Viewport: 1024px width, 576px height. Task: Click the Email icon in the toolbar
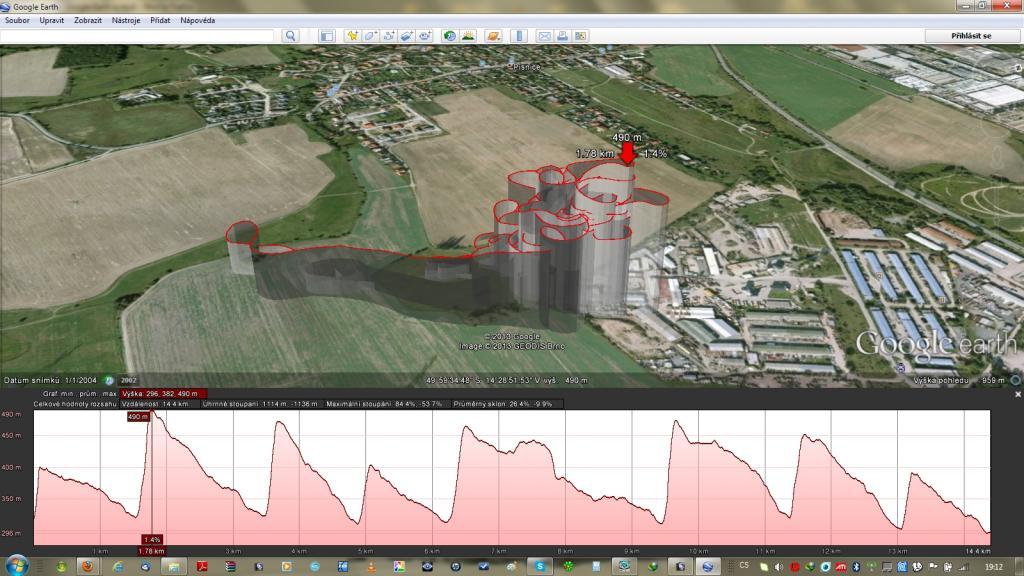[x=545, y=36]
